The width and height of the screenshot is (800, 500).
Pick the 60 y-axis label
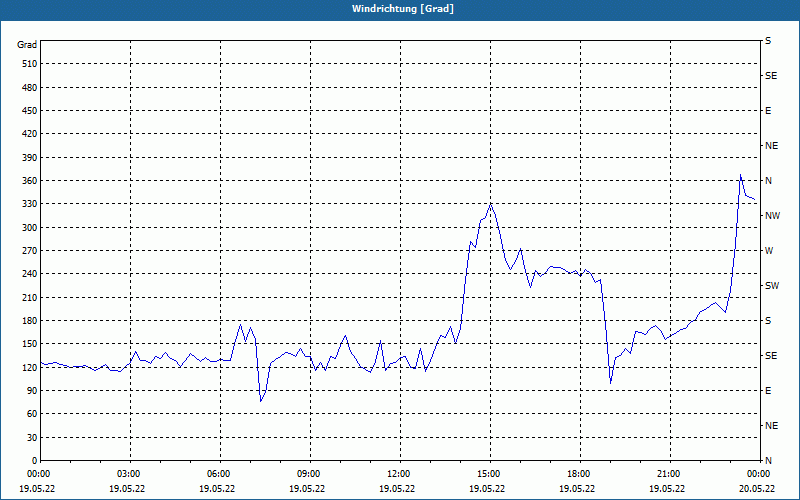click(32, 414)
